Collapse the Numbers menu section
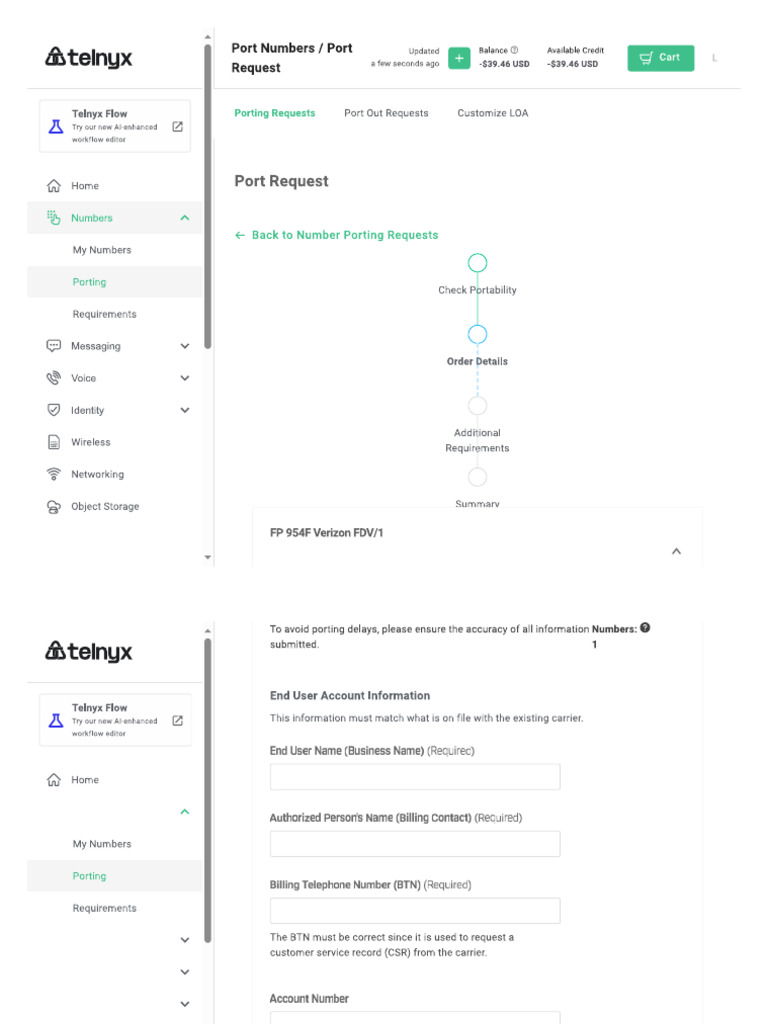This screenshot has height=1024, width=768. (x=184, y=218)
